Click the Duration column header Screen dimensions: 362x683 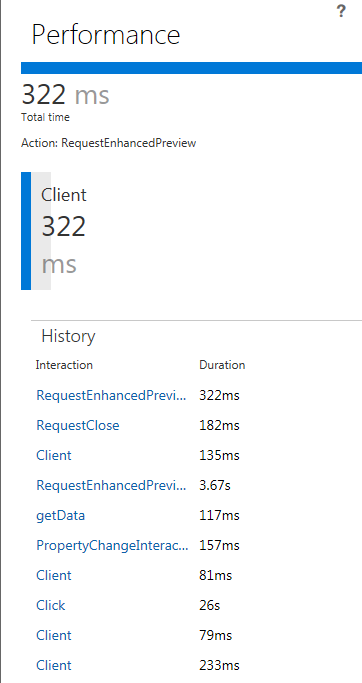(222, 365)
